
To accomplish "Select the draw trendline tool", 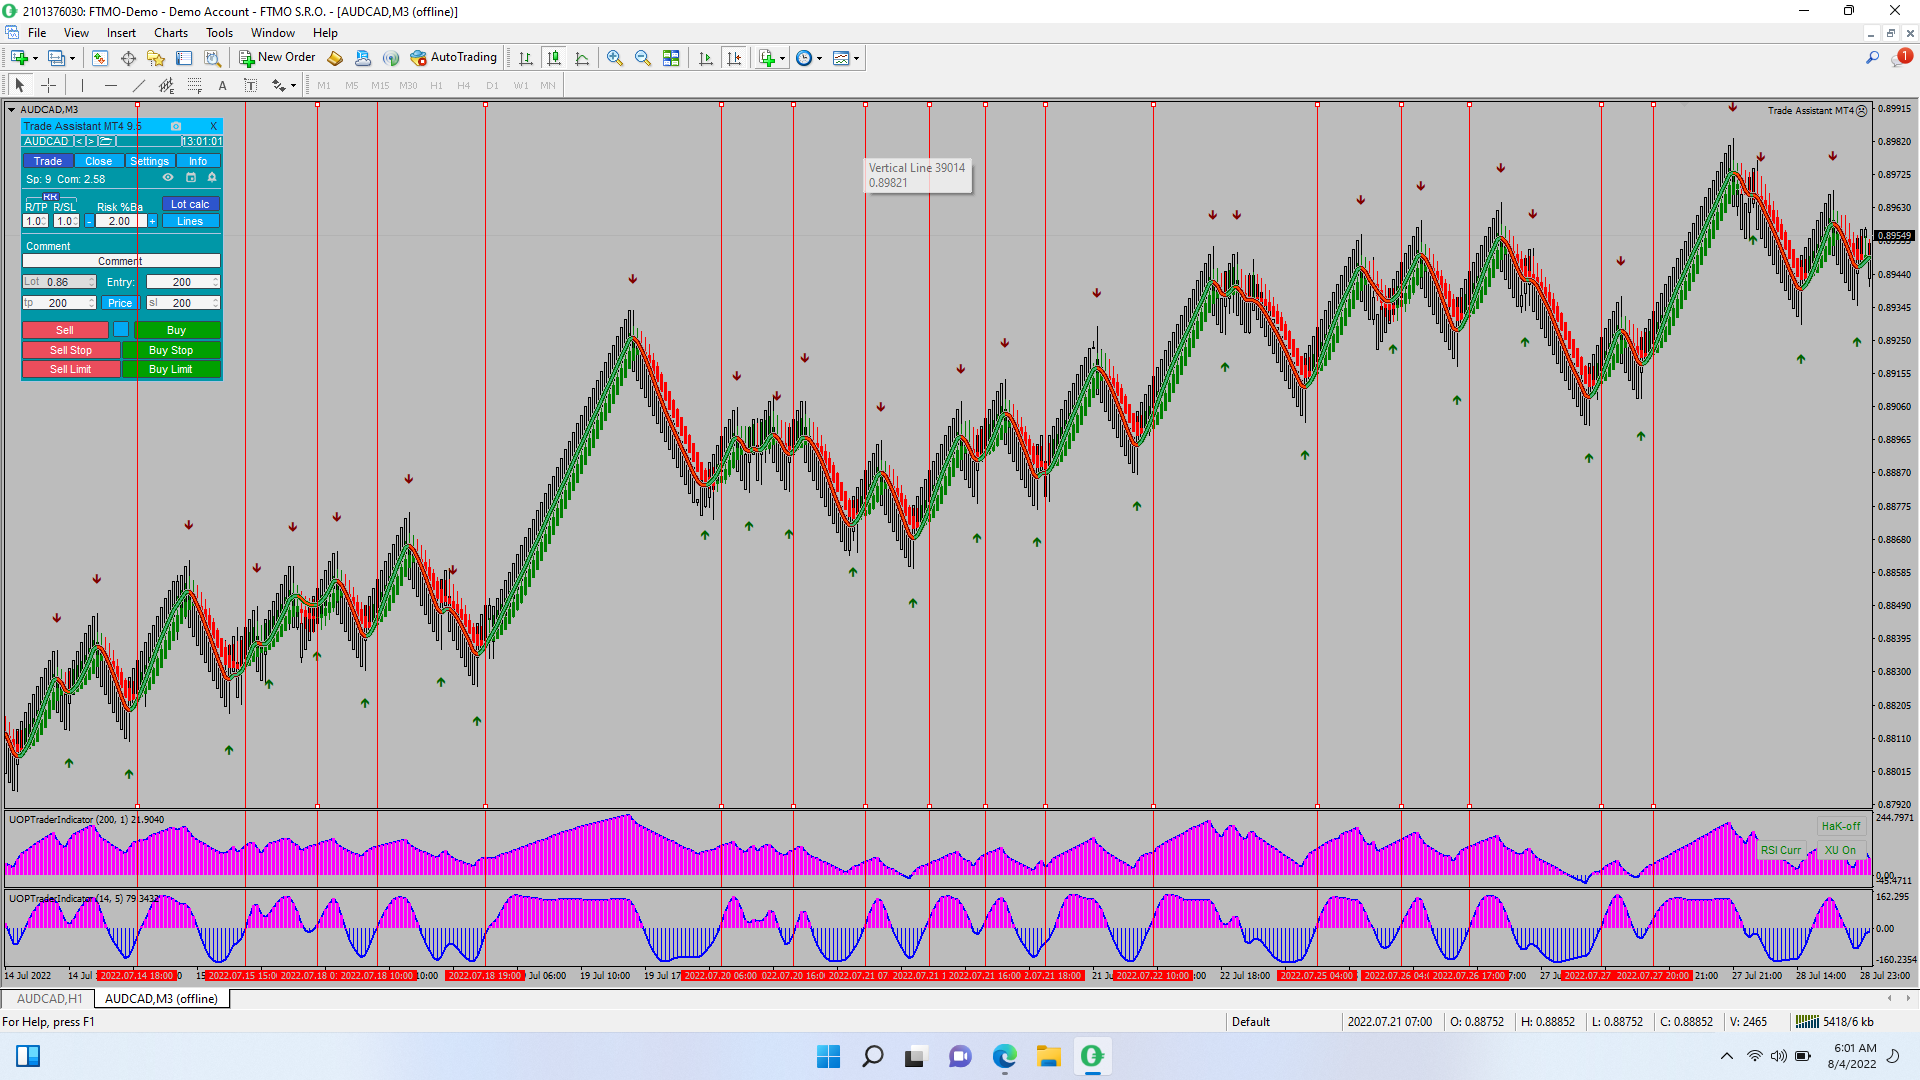I will pos(139,85).
